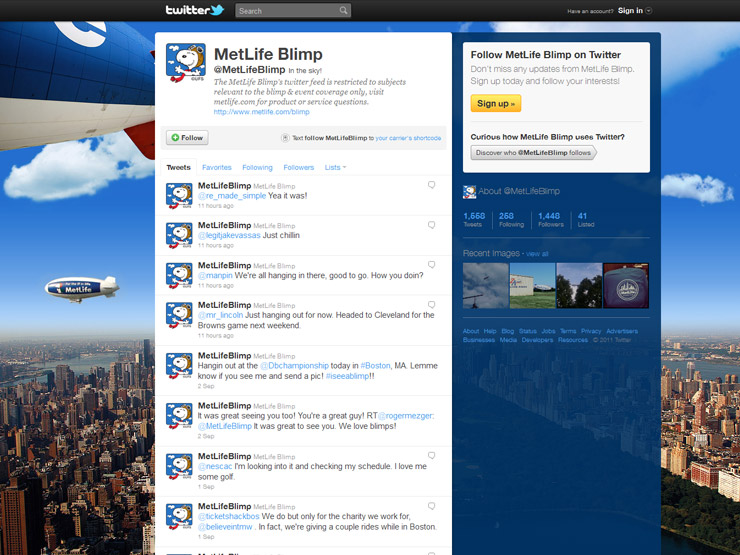Click reply bubble on Cleveland Browns tweet
This screenshot has width=740, height=555.
coord(431,305)
